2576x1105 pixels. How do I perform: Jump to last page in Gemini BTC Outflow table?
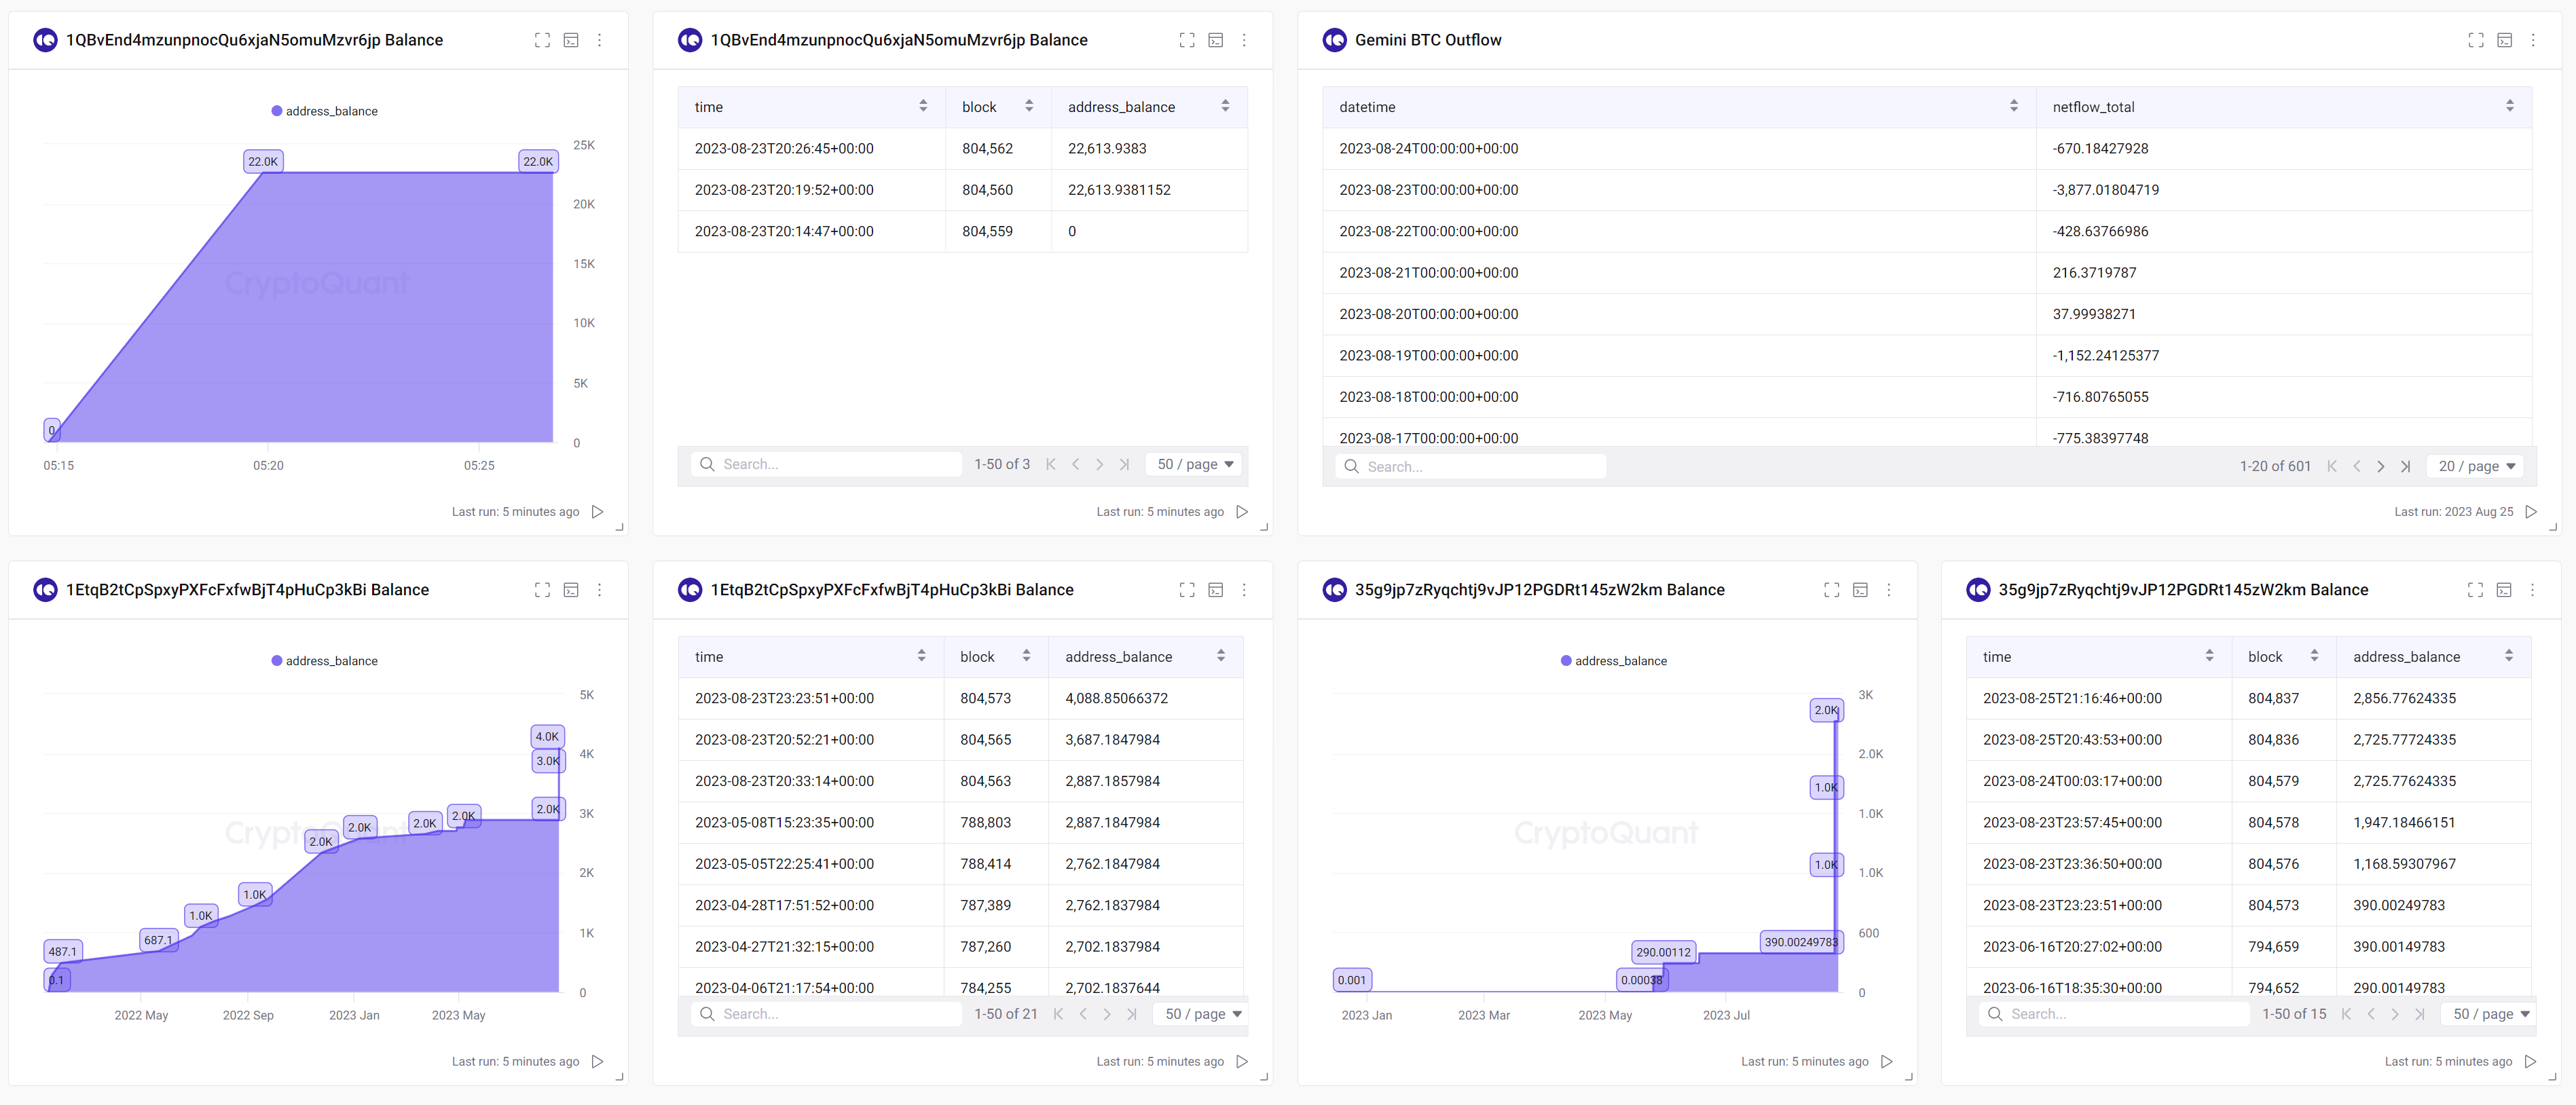coord(2406,466)
